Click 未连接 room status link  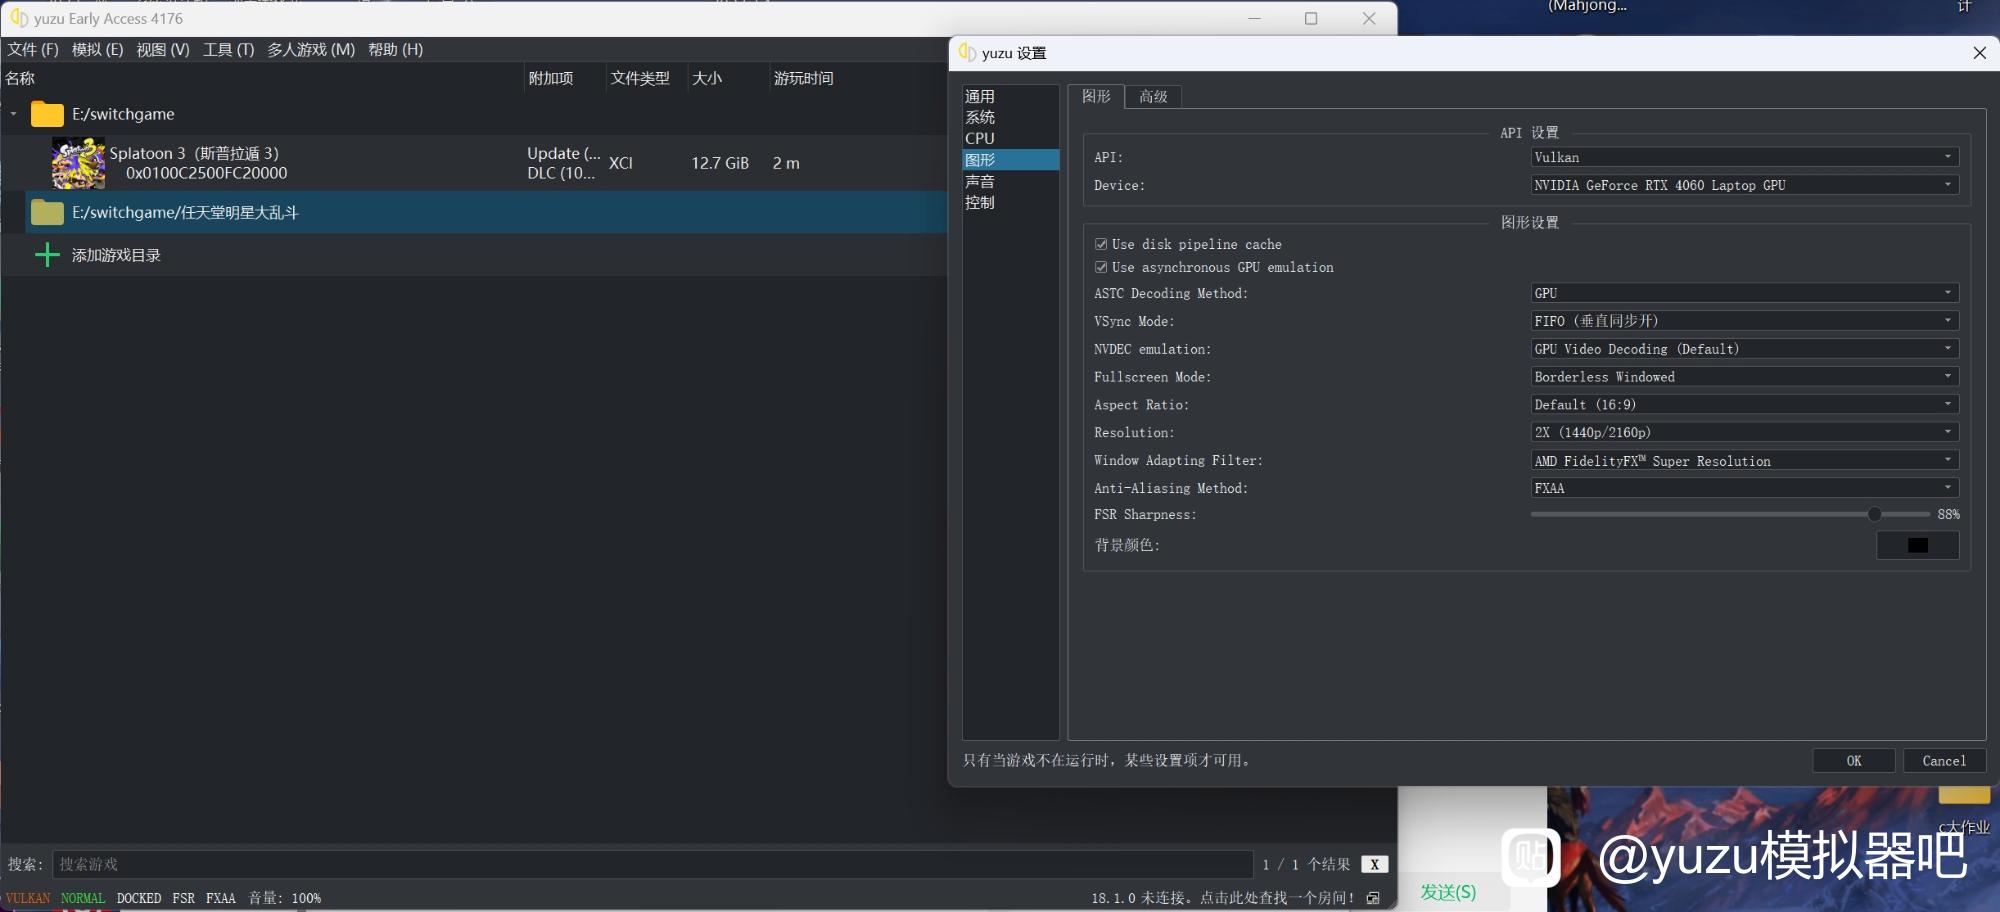[1223, 898]
